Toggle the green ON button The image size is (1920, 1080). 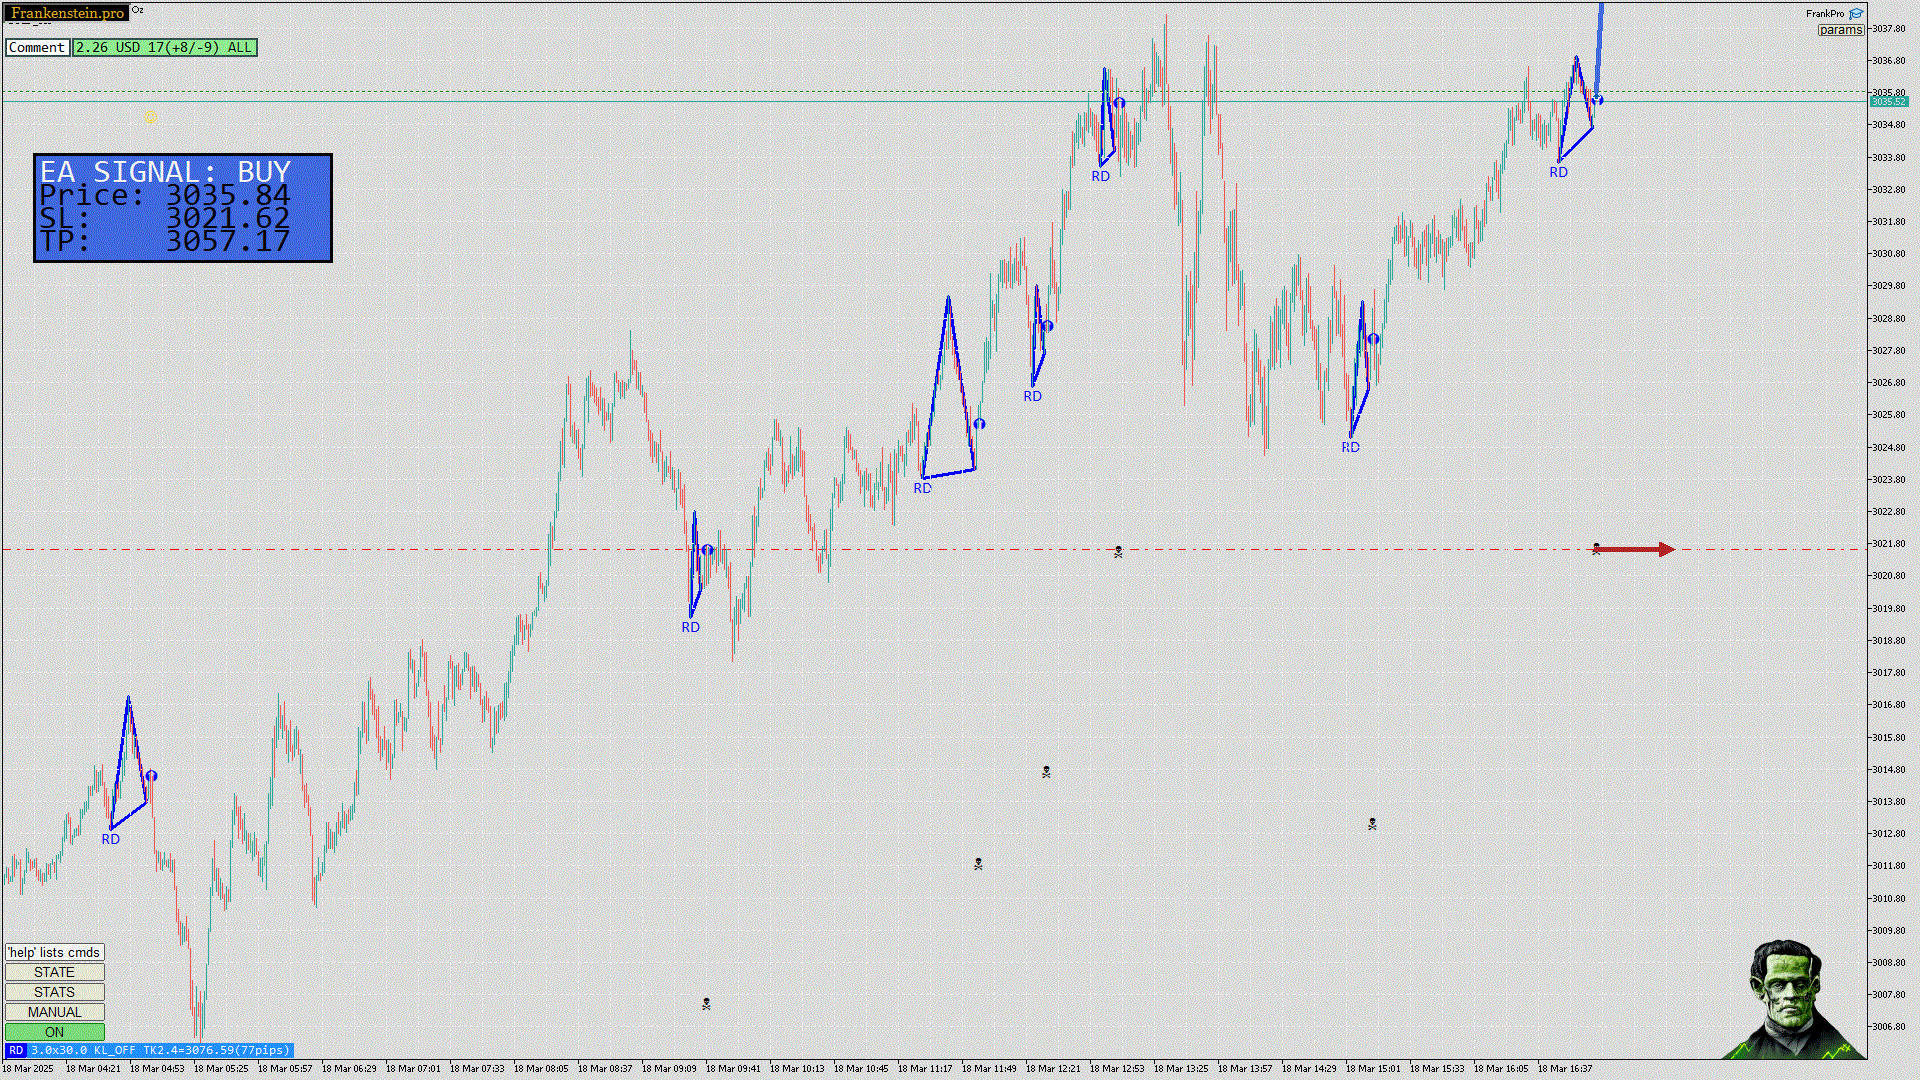point(54,1032)
